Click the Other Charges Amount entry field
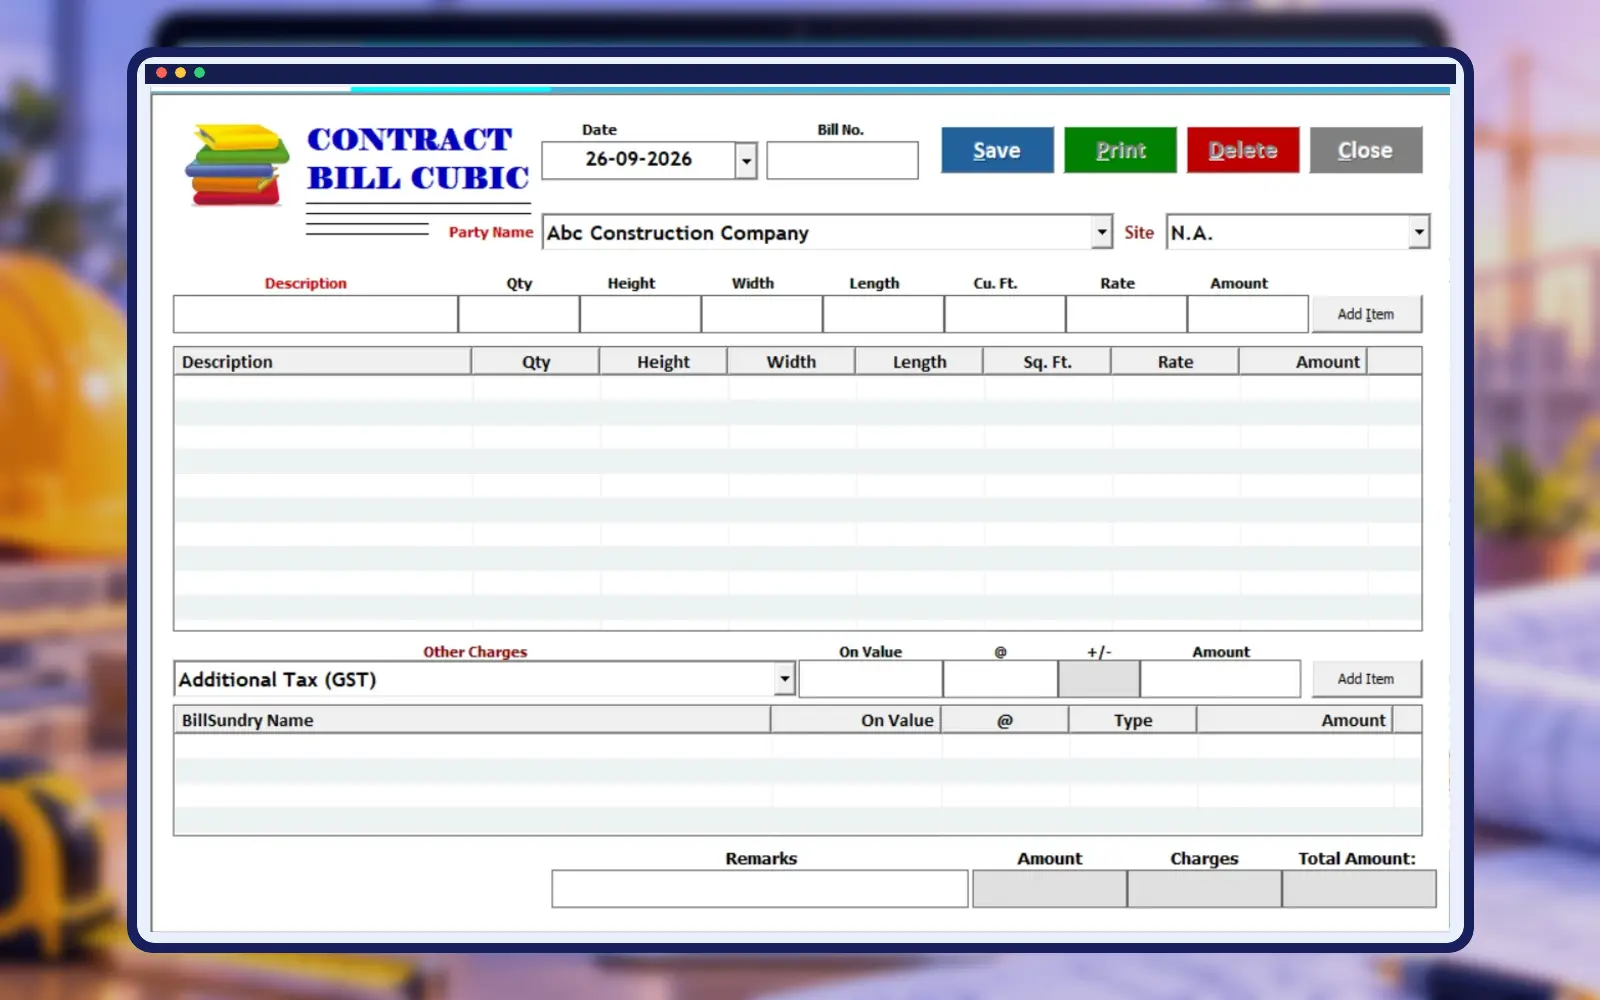Screen dimensions: 1600x1000 pos(1220,679)
